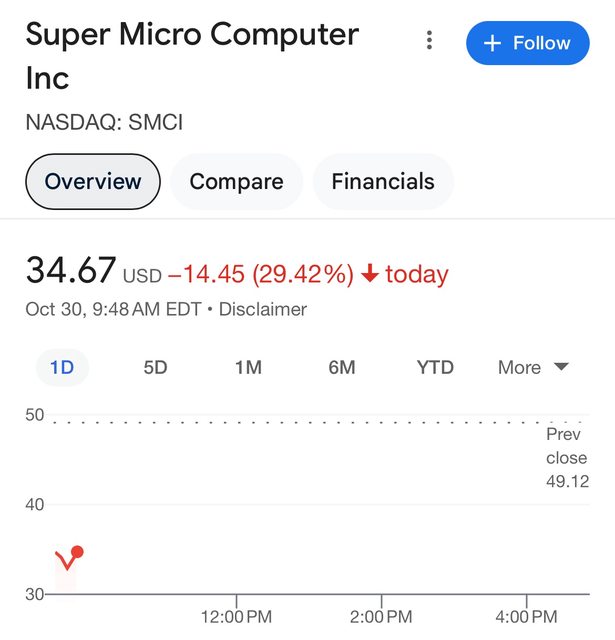Click the plus icon on Follow button
Screen dimensions: 615x640
click(x=492, y=43)
